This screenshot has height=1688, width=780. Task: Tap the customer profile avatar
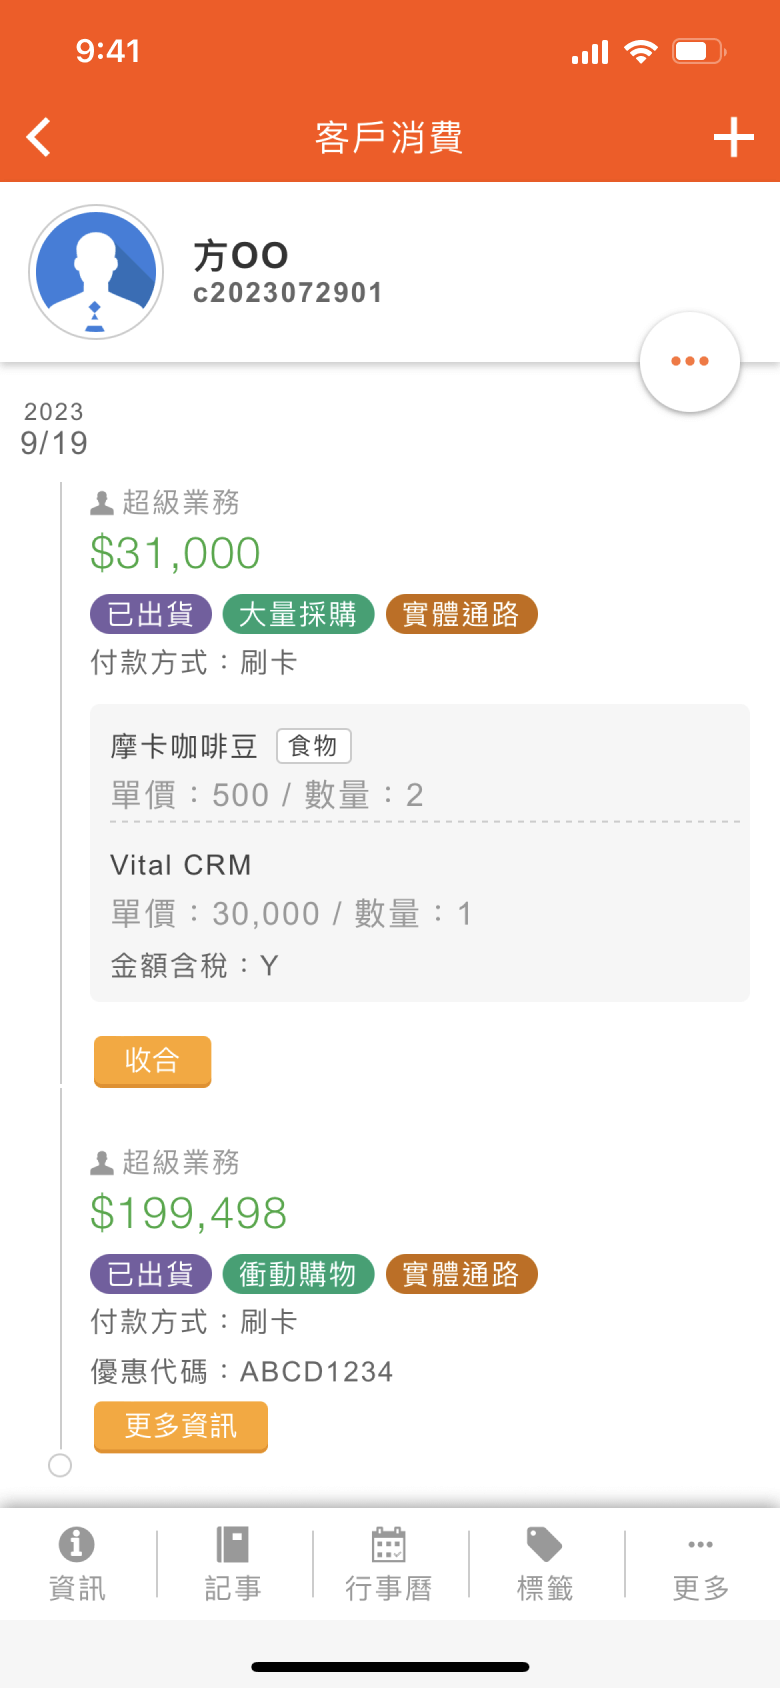[x=96, y=272]
